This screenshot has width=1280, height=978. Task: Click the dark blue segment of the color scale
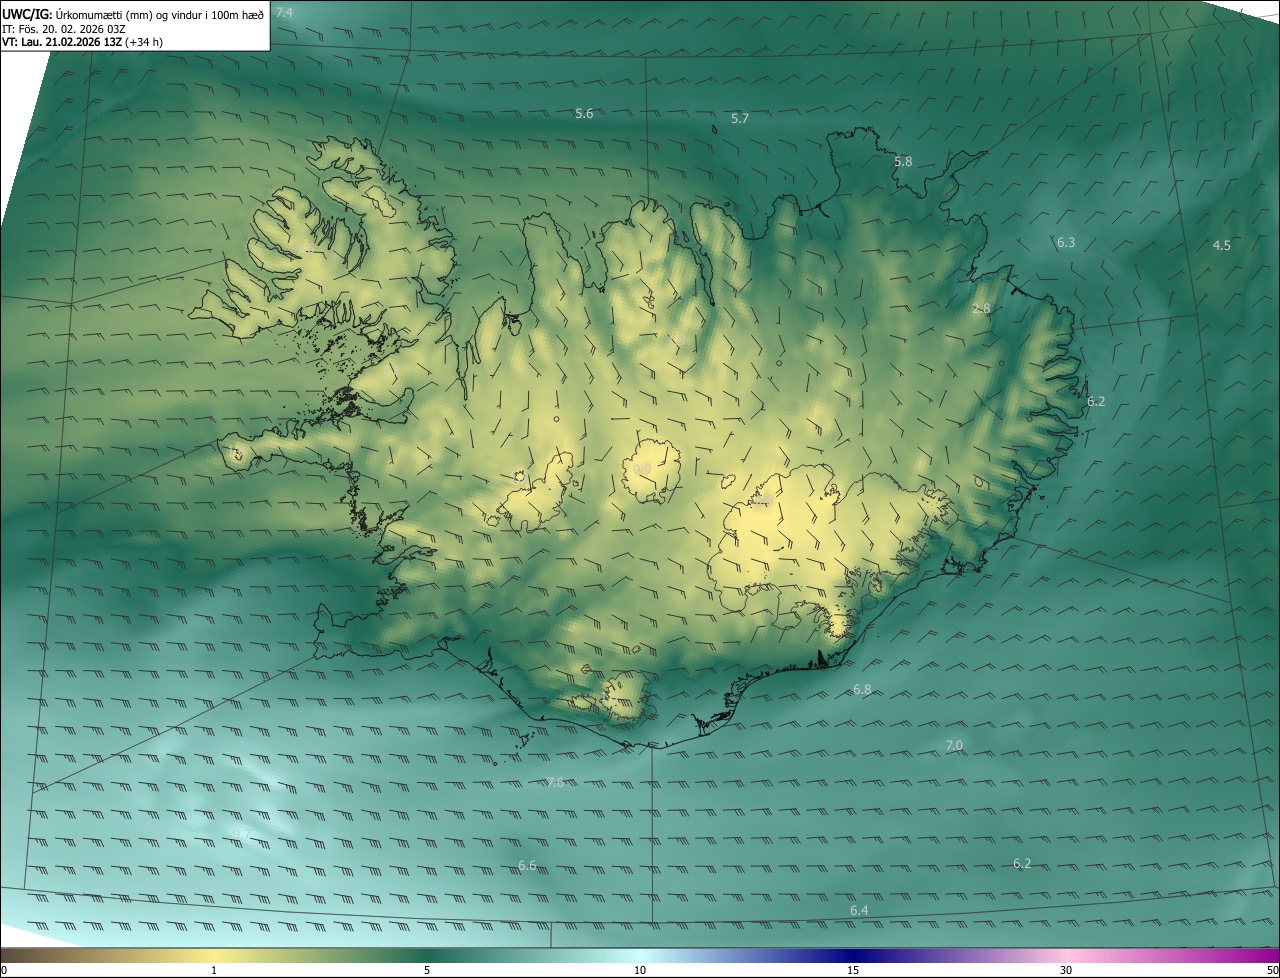(x=853, y=956)
